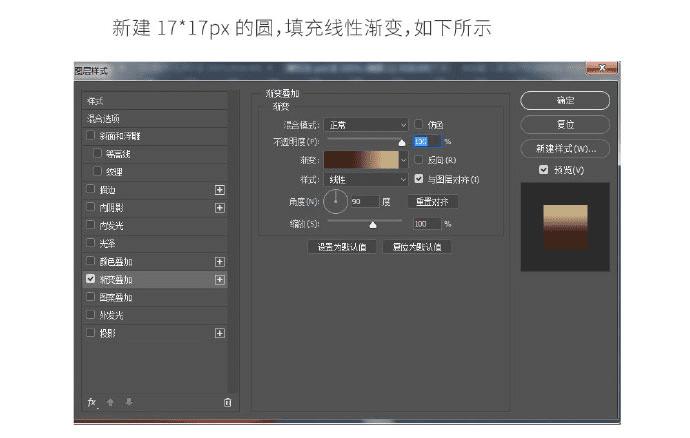Screen dimensions: 690x438
Task: Toggle the 预览 (Preview) checkbox
Action: (x=543, y=169)
